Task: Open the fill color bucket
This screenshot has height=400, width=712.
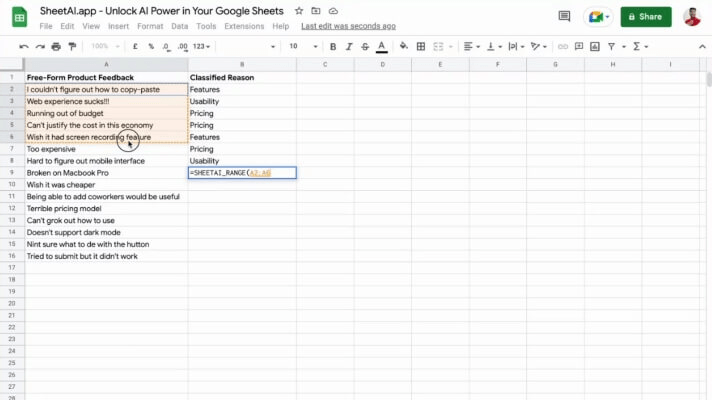Action: click(403, 46)
